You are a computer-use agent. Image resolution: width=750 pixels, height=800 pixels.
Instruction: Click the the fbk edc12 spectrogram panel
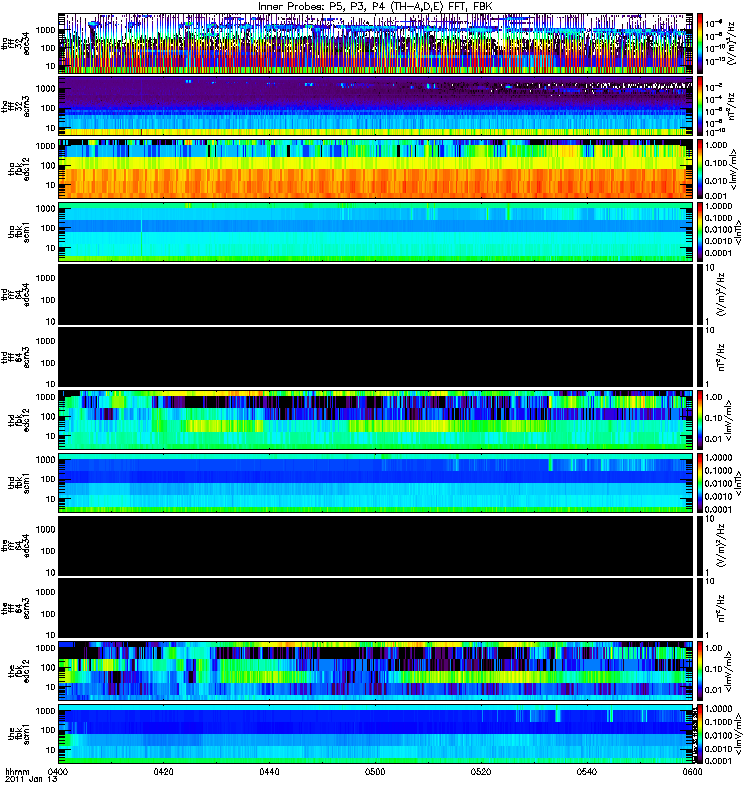click(x=376, y=671)
